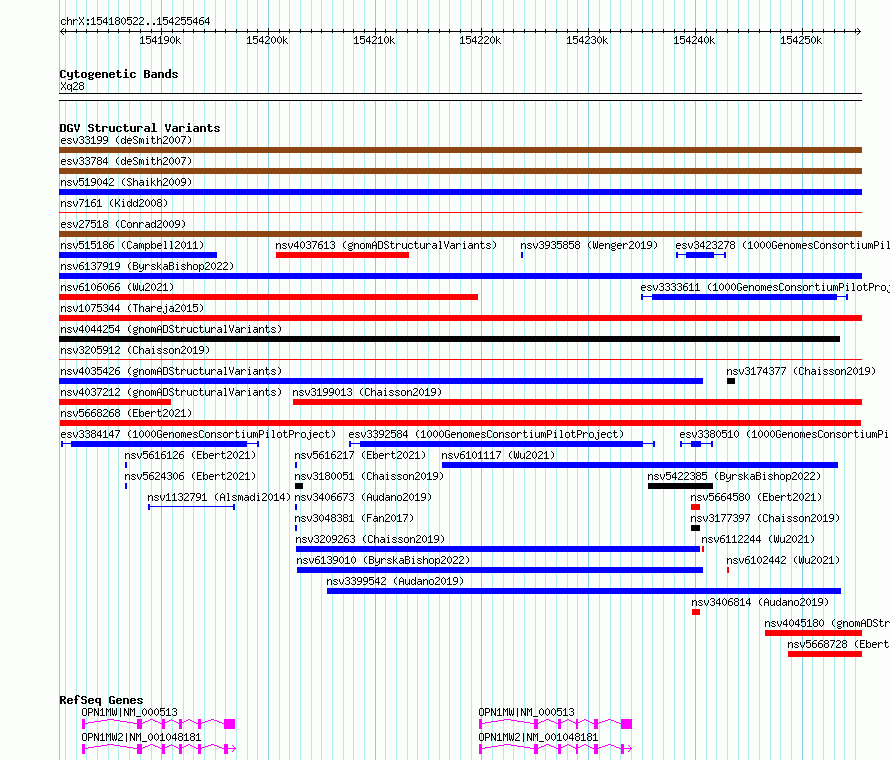Click the Cytogenetic Bands track title

pyautogui.click(x=119, y=74)
